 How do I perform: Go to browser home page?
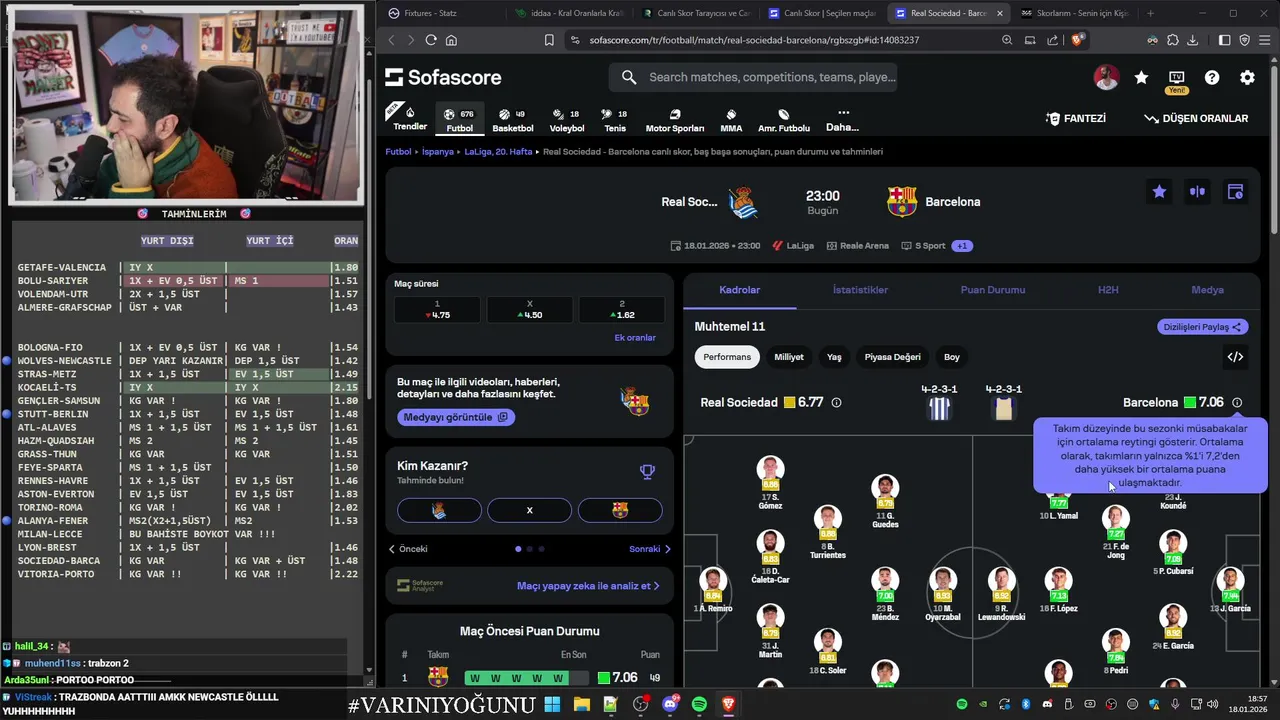tap(451, 40)
